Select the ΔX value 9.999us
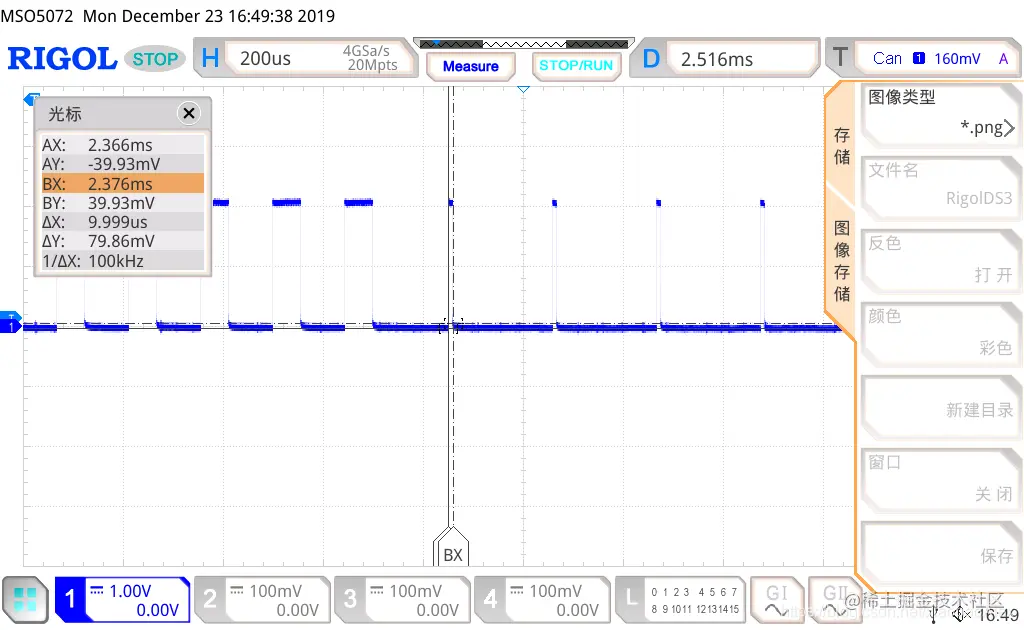Screen dimensions: 1024x630 pyautogui.click(x=118, y=222)
